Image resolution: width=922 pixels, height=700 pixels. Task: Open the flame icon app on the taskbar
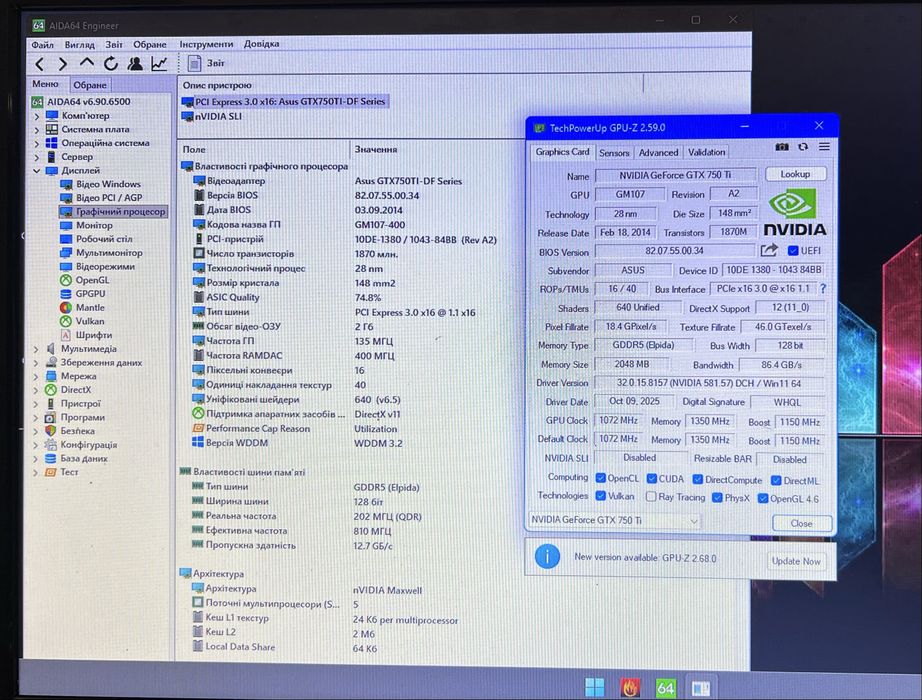click(x=630, y=688)
